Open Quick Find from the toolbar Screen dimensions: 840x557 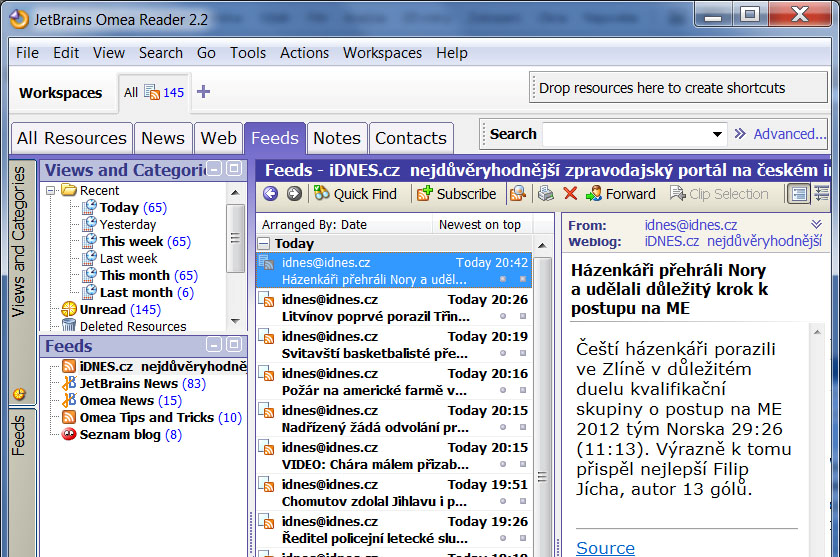pos(355,193)
